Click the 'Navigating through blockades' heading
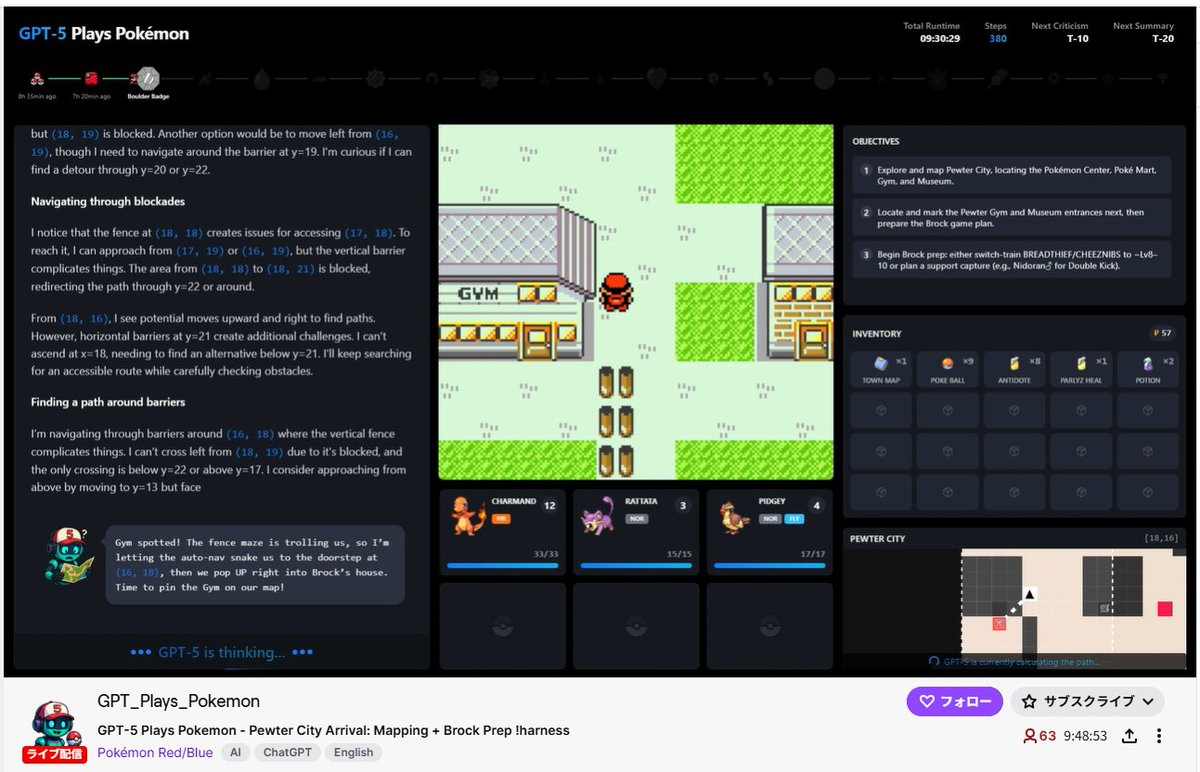This screenshot has height=772, width=1200. (108, 201)
